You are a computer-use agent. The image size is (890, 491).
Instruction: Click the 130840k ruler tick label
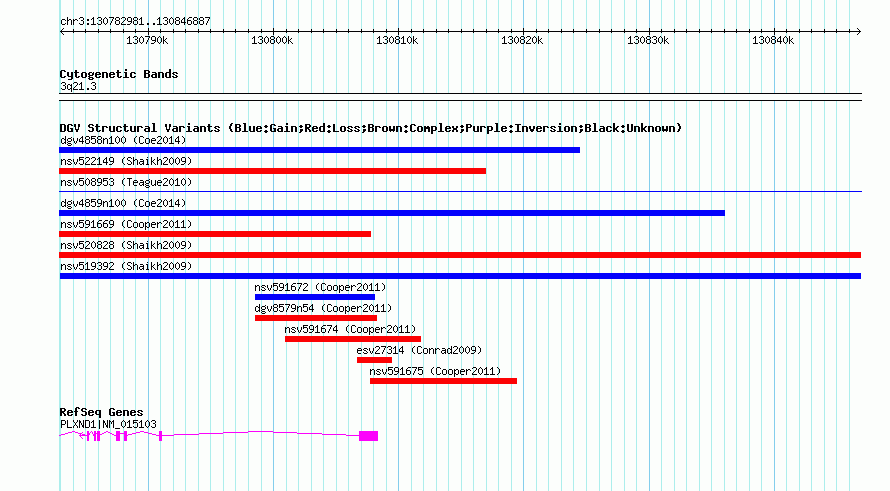(x=773, y=40)
